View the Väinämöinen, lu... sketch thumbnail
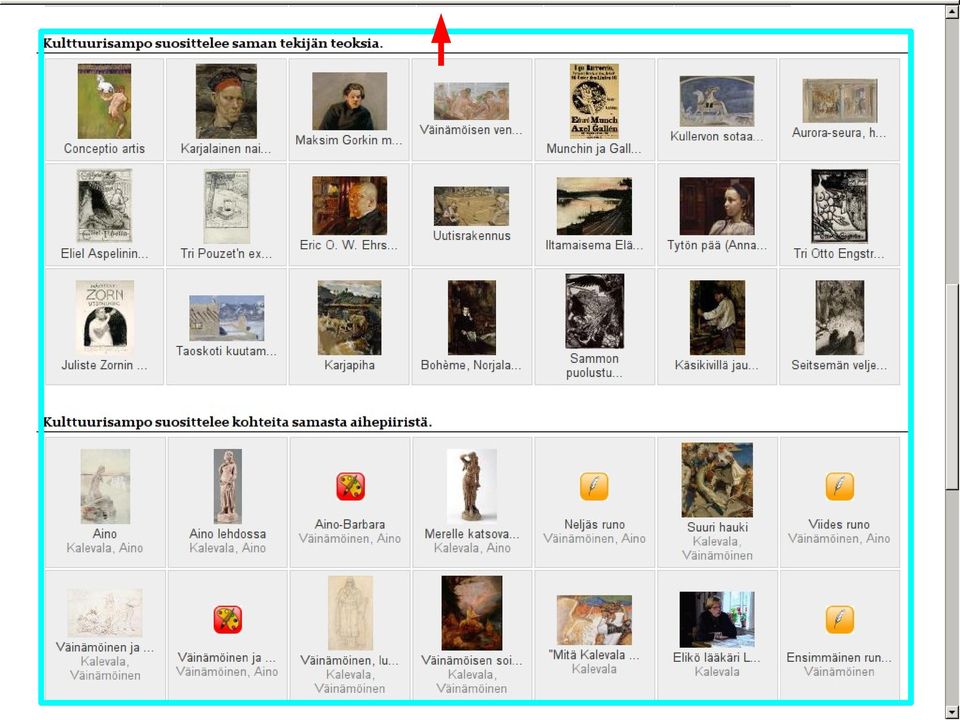The image size is (960, 720). (x=350, y=613)
